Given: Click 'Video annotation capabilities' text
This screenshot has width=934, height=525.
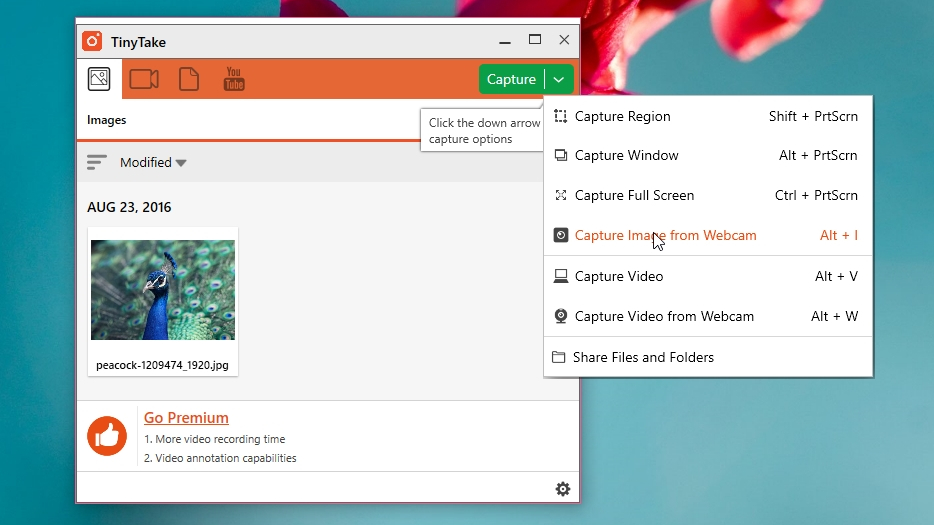Looking at the screenshot, I should click(x=226, y=458).
